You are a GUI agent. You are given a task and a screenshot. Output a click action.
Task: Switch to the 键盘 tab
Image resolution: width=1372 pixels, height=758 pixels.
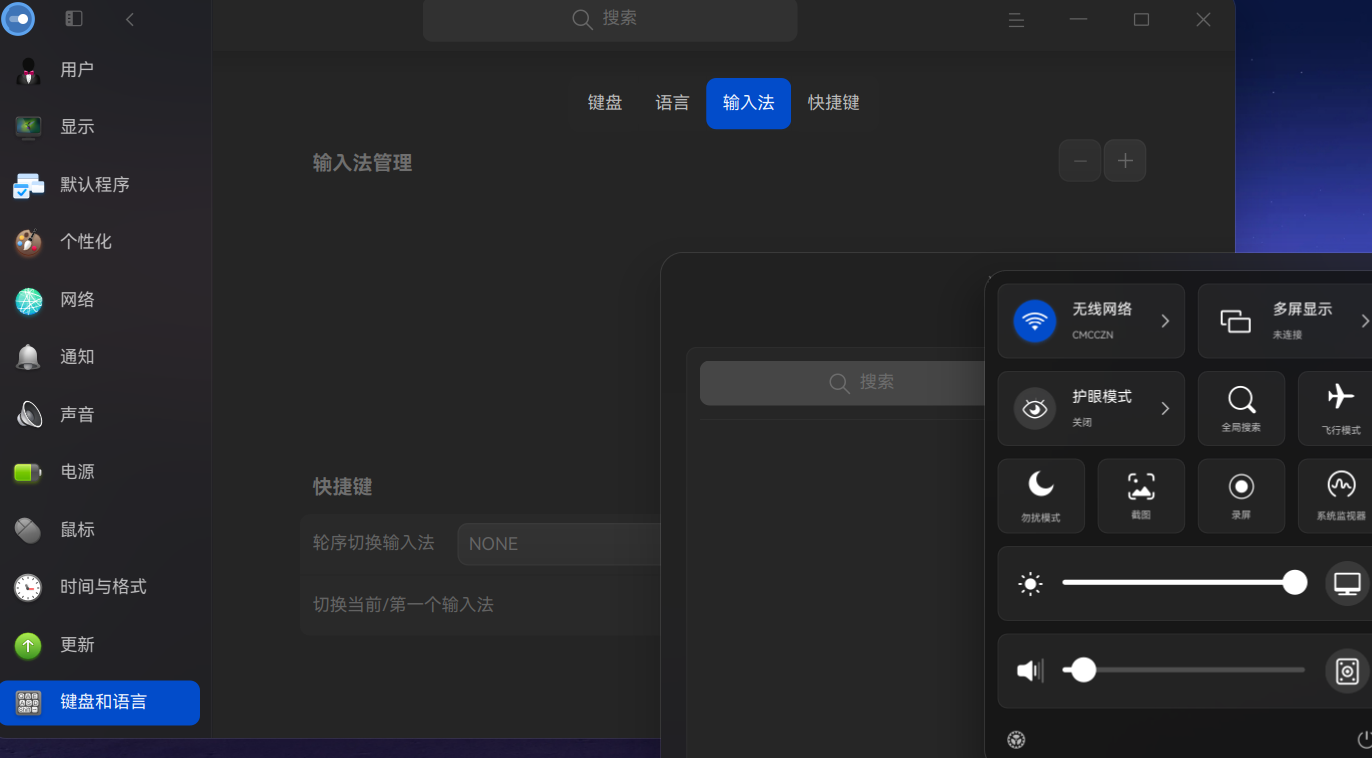605,103
